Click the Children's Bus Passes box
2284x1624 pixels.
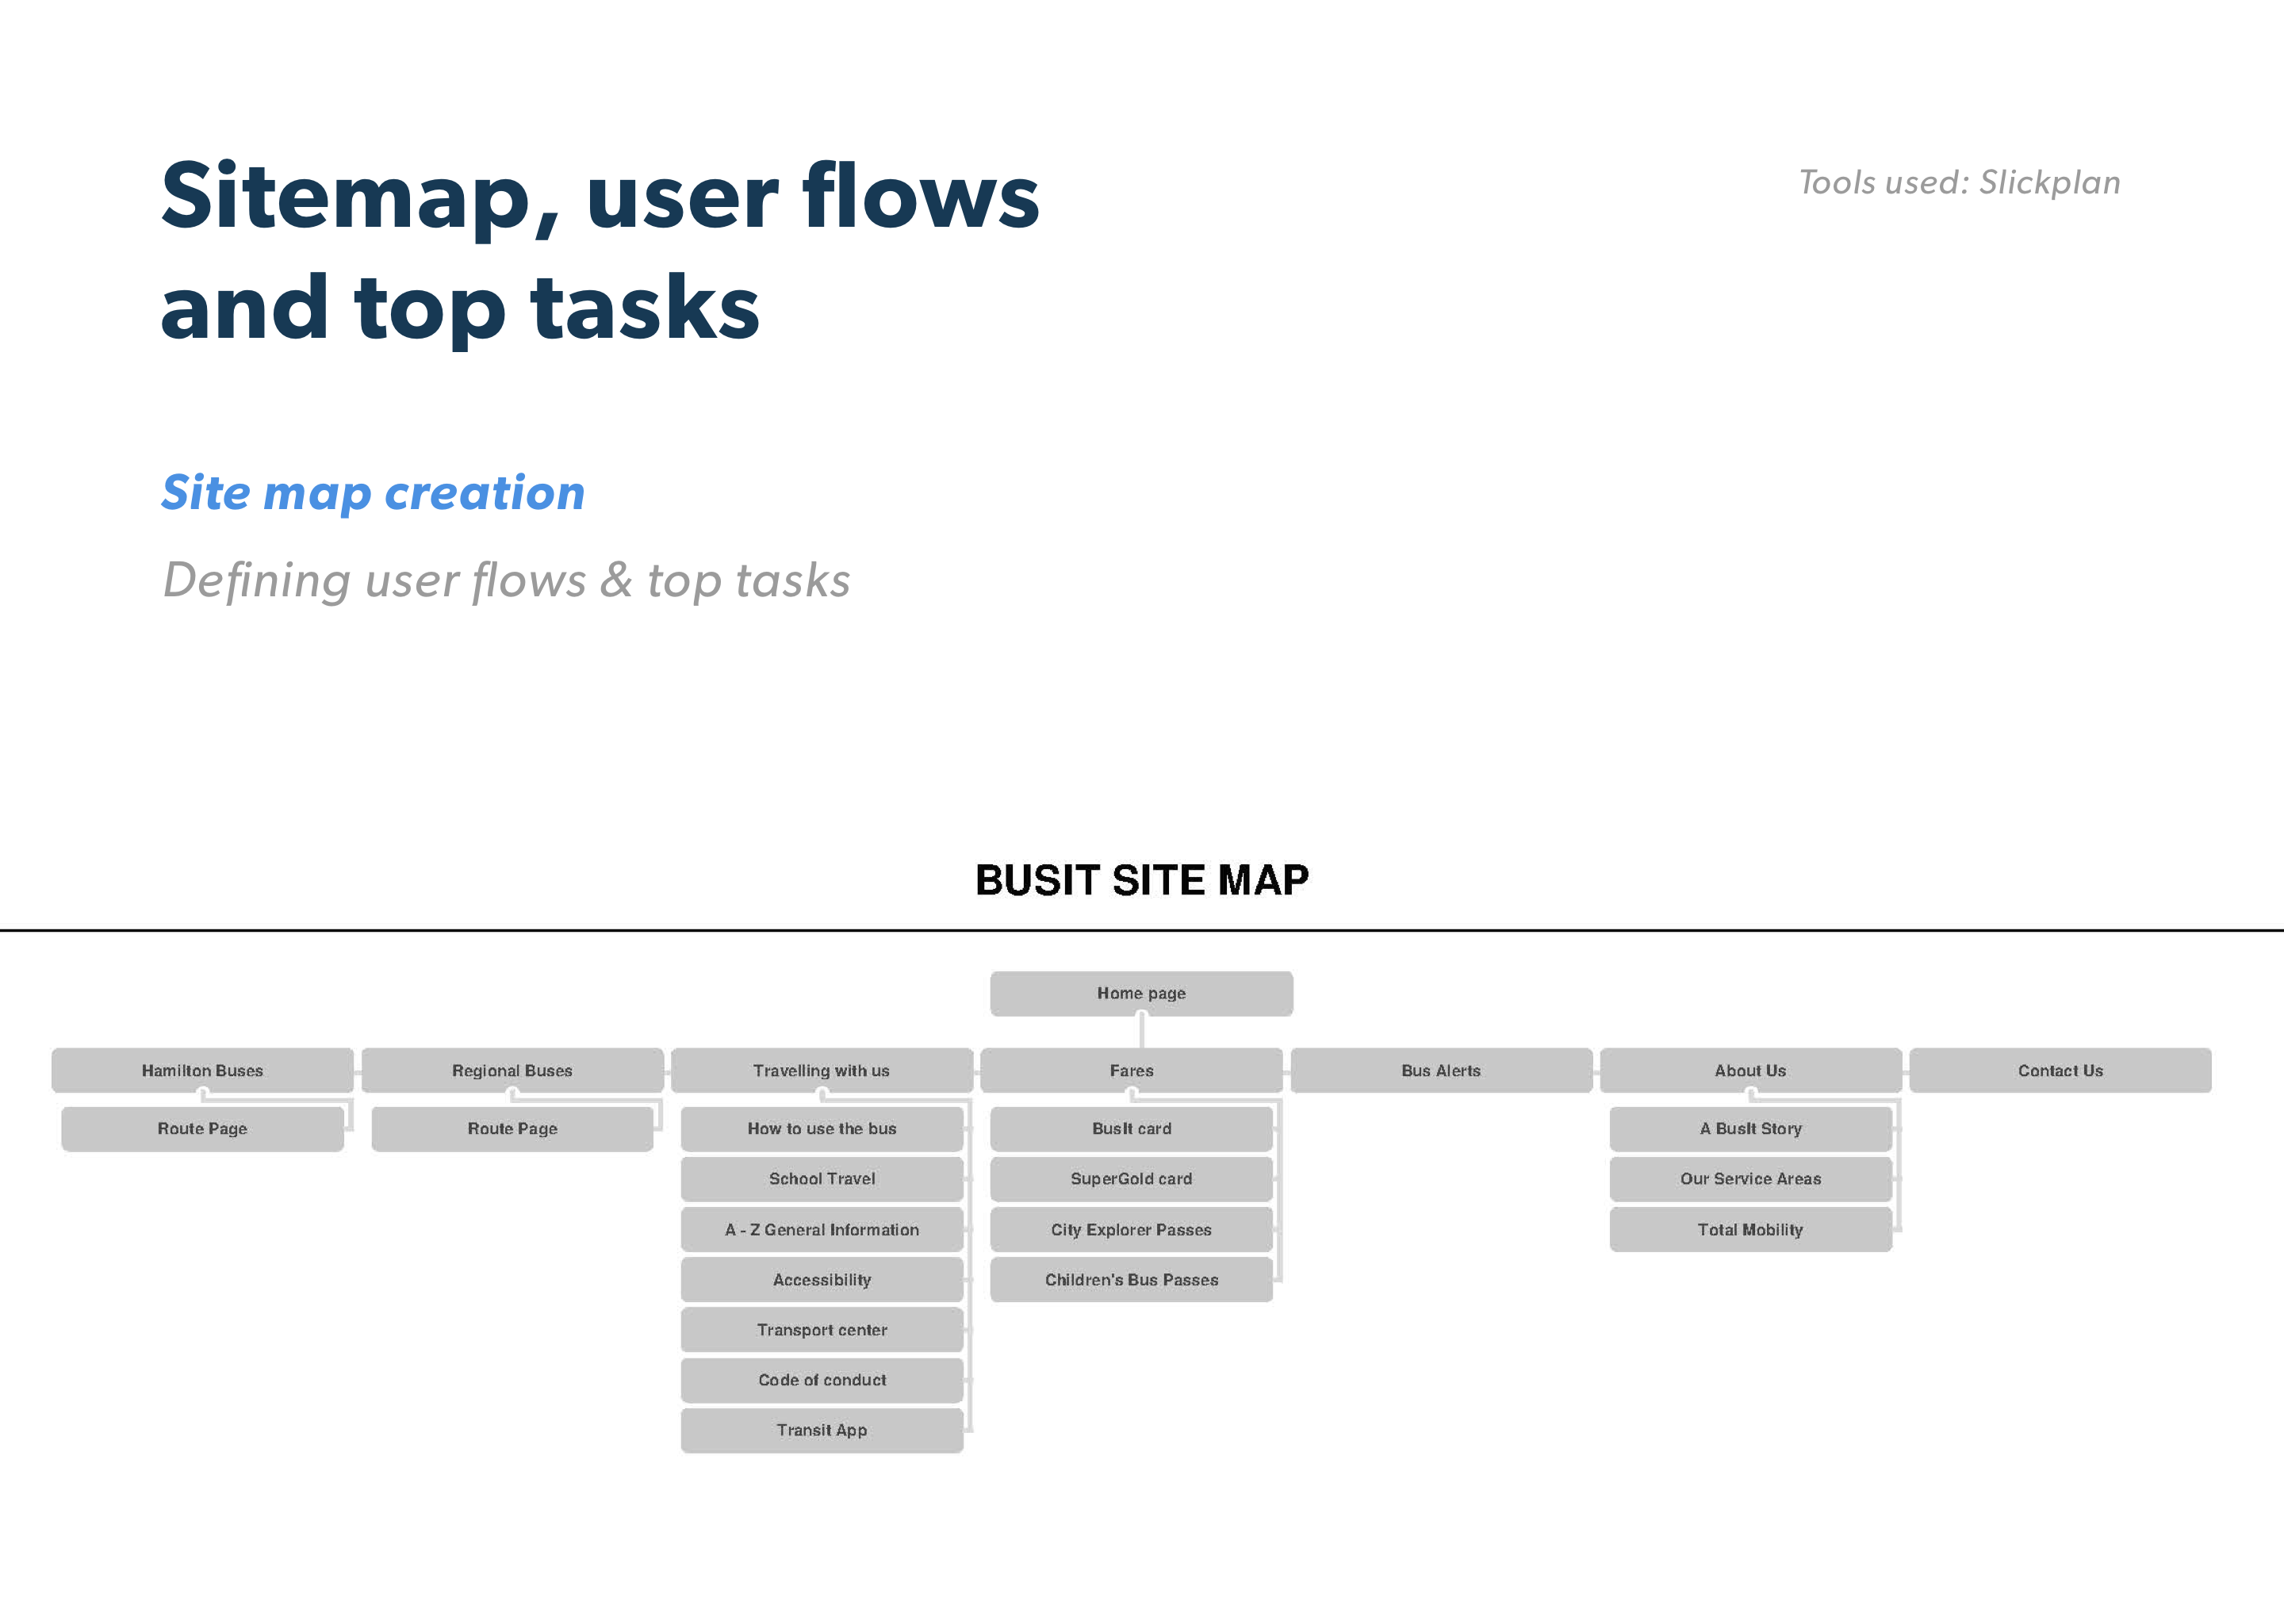pyautogui.click(x=1131, y=1280)
